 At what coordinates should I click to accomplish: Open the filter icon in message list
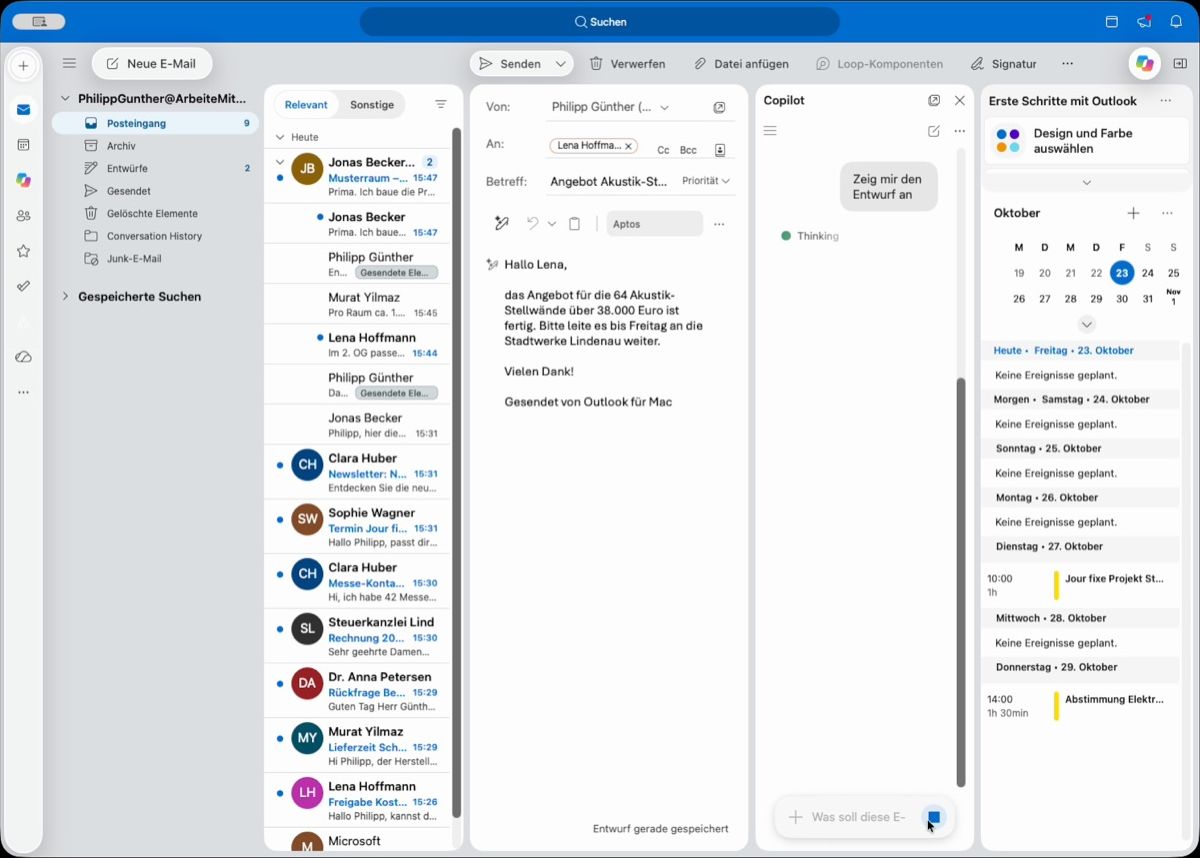point(441,104)
